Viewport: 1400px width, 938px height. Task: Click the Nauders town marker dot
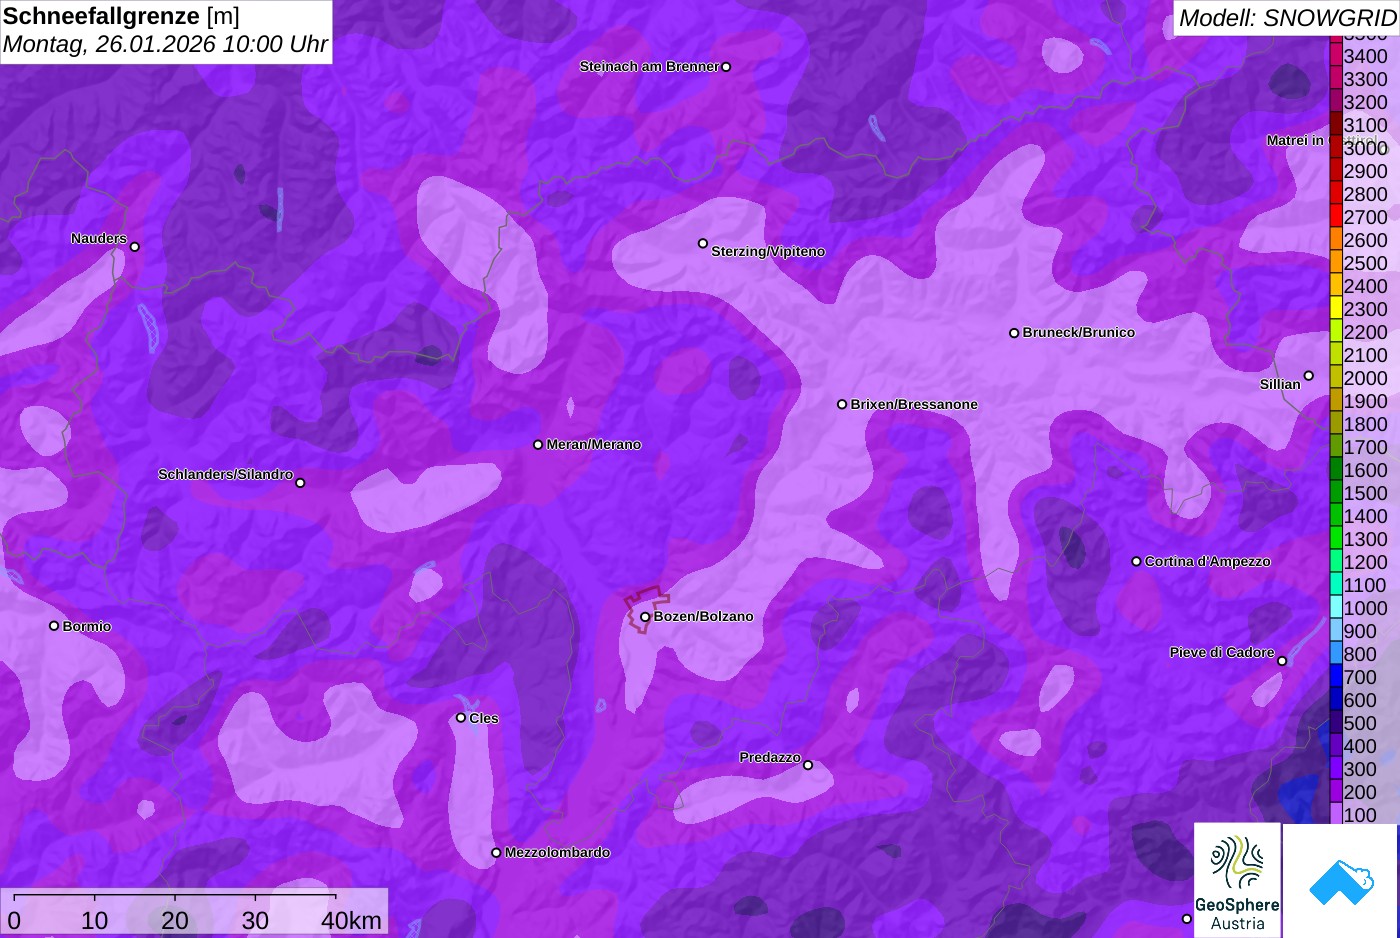(135, 247)
